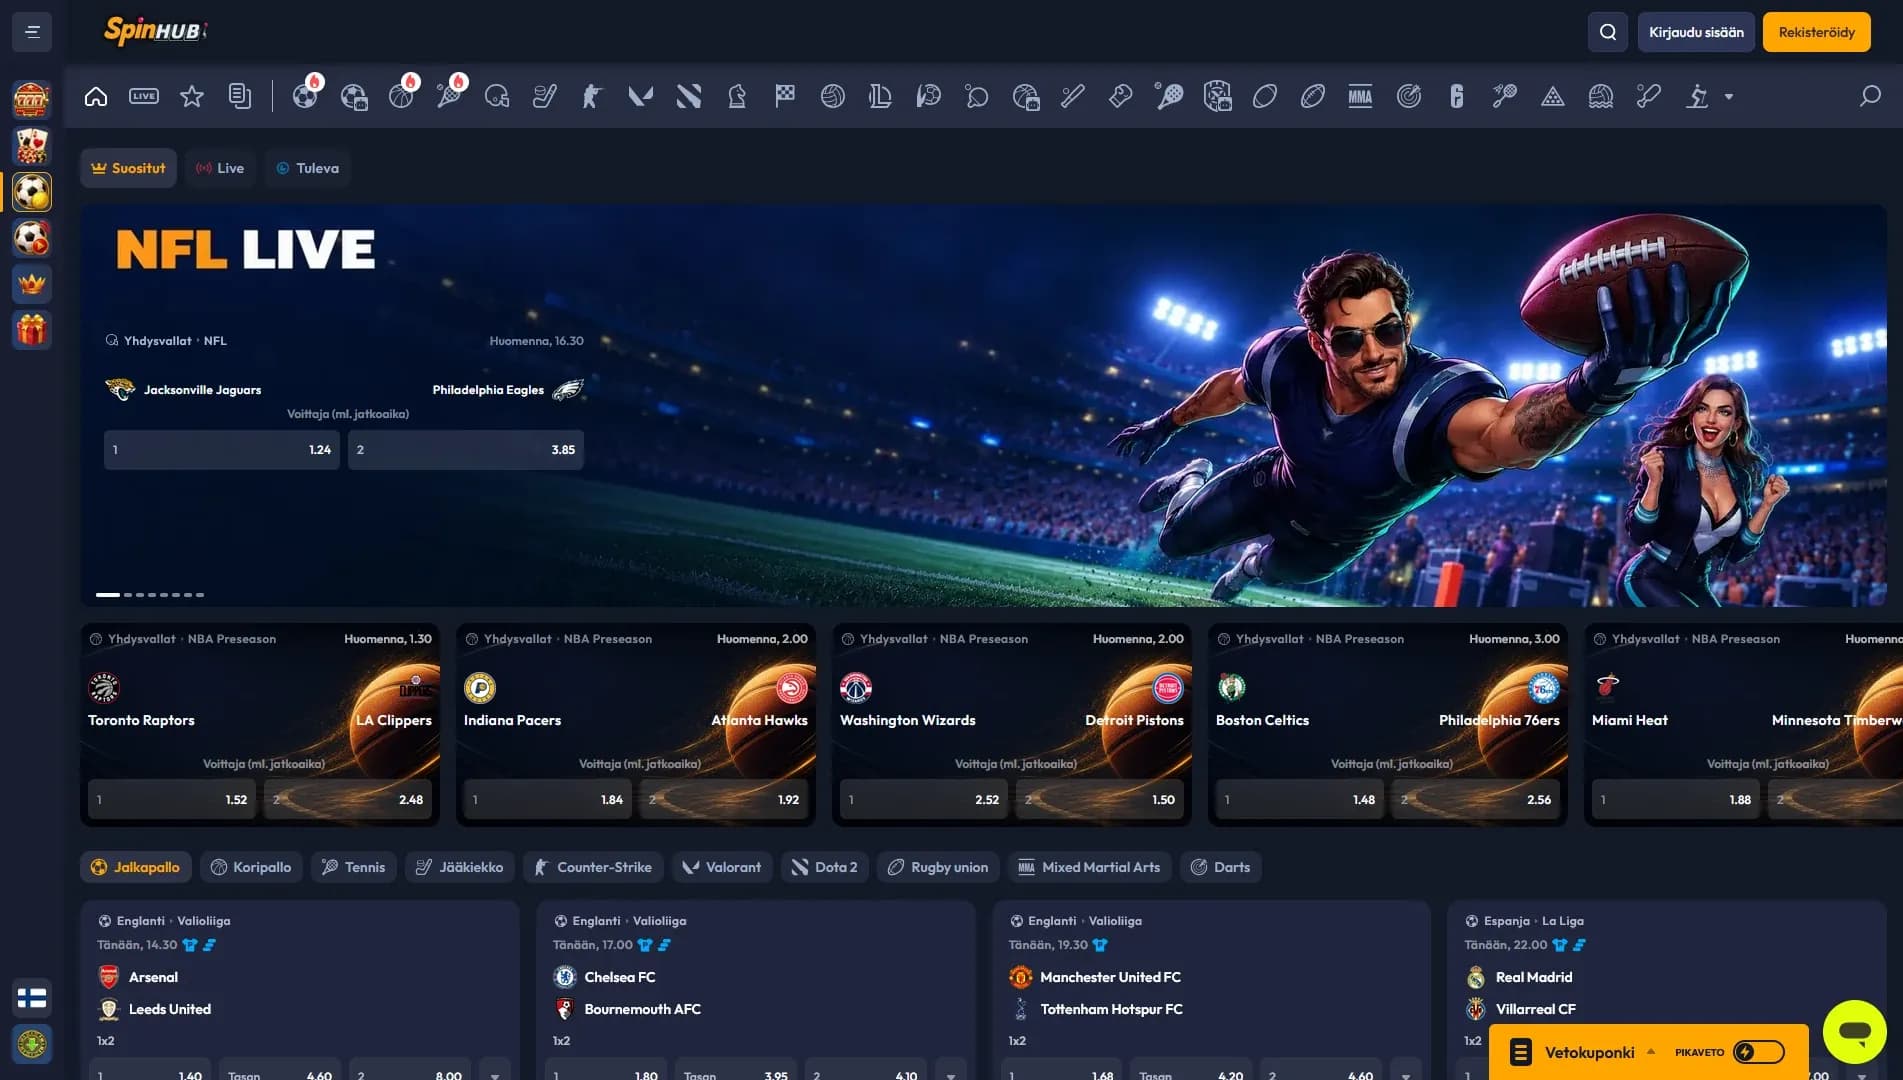Select the American football helmet icon
This screenshot has height=1080, width=1903.
[497, 97]
